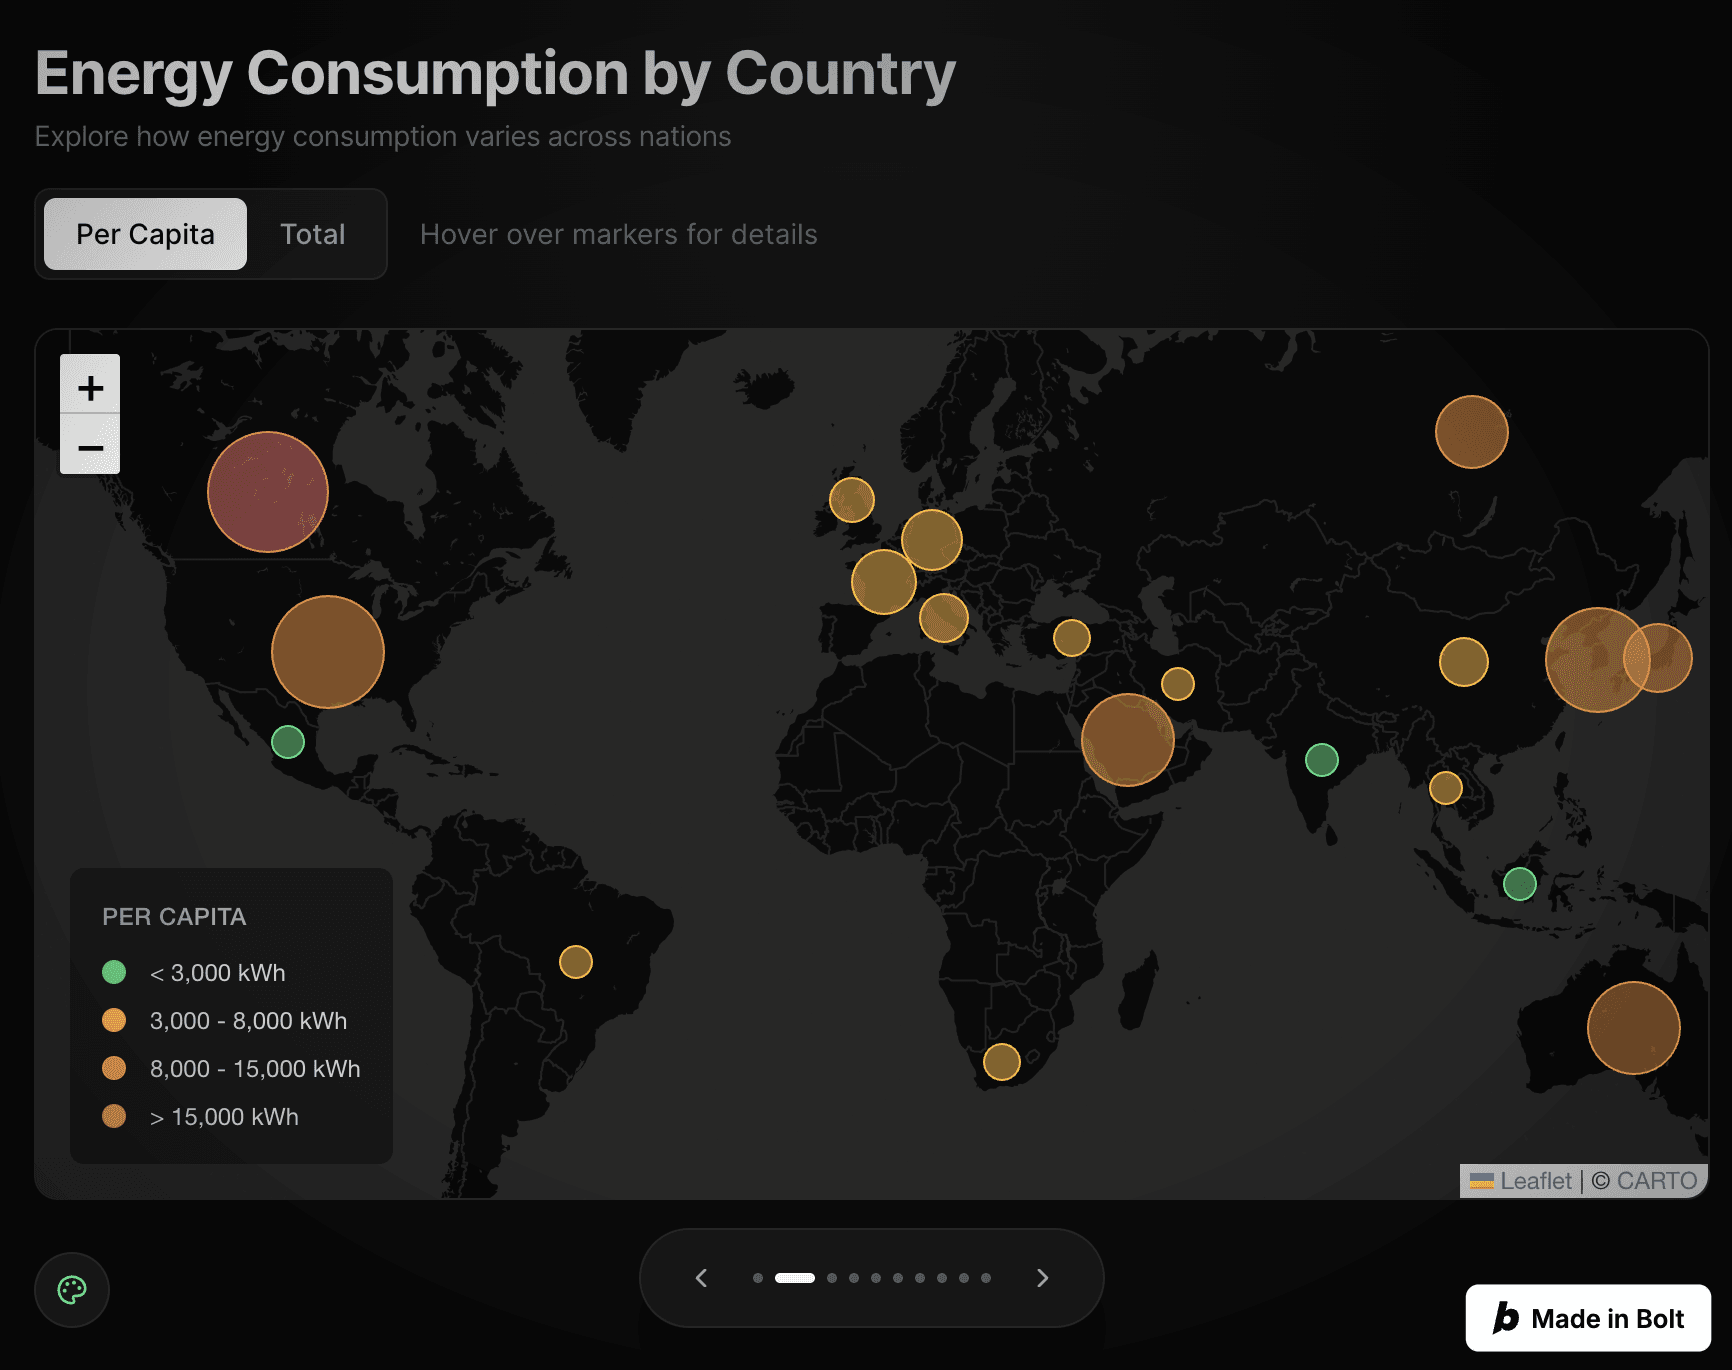Zoom out using the minus map control

(x=90, y=446)
